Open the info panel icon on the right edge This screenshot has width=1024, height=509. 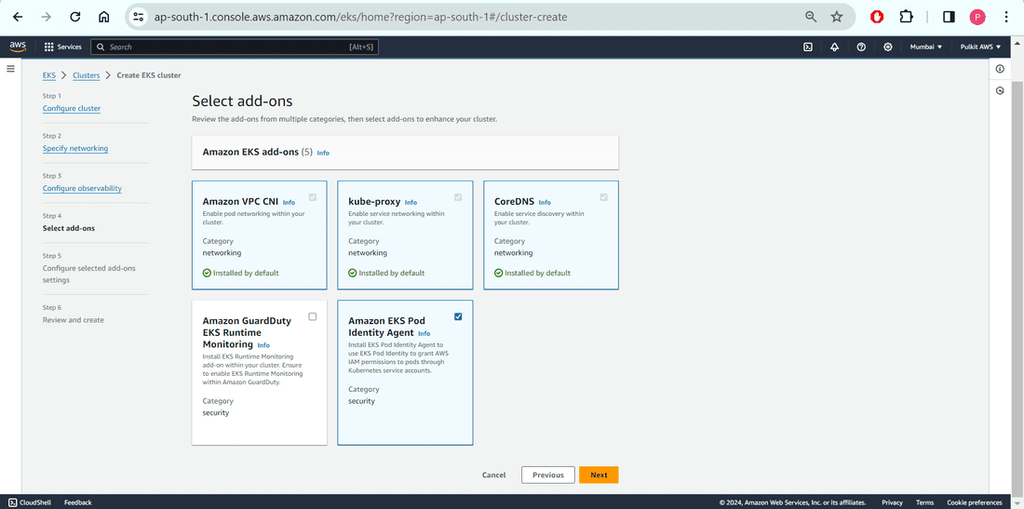click(1000, 69)
